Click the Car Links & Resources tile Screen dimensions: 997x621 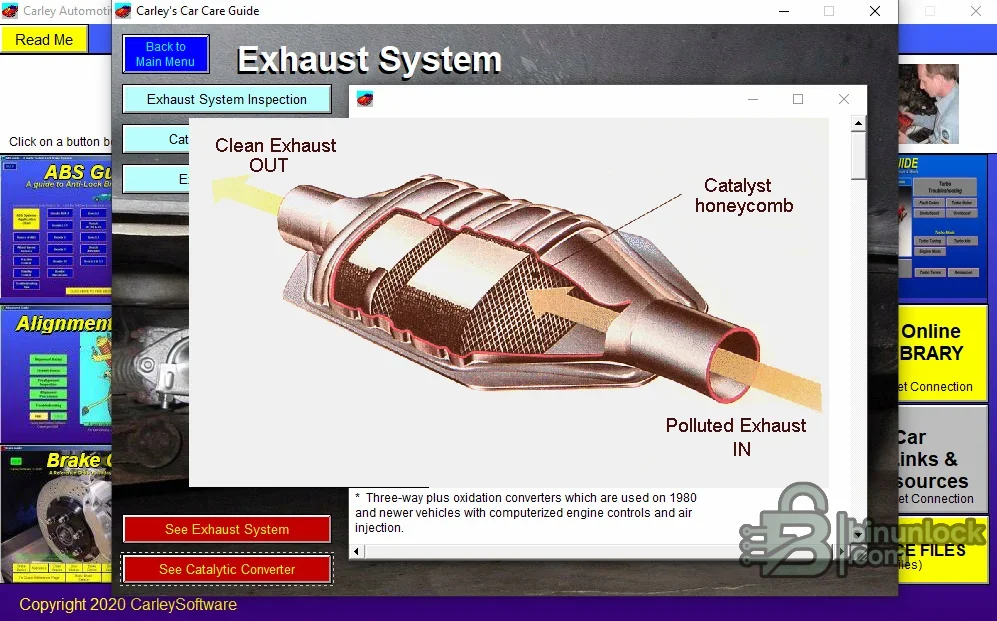click(942, 458)
